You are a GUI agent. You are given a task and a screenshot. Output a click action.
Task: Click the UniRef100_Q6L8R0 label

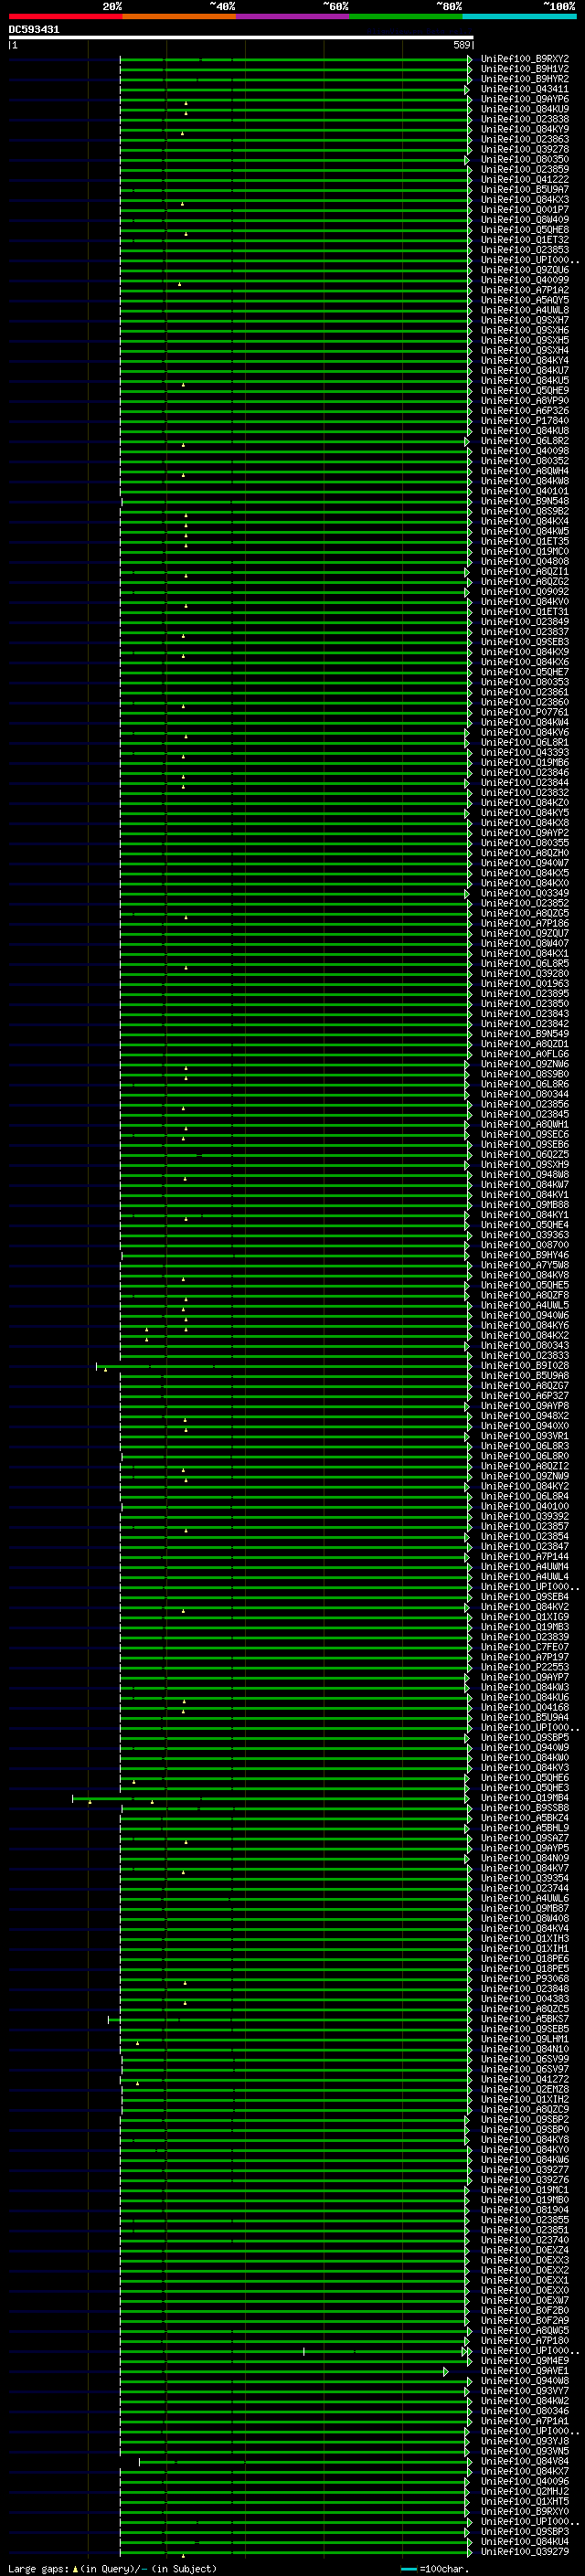click(x=524, y=1455)
